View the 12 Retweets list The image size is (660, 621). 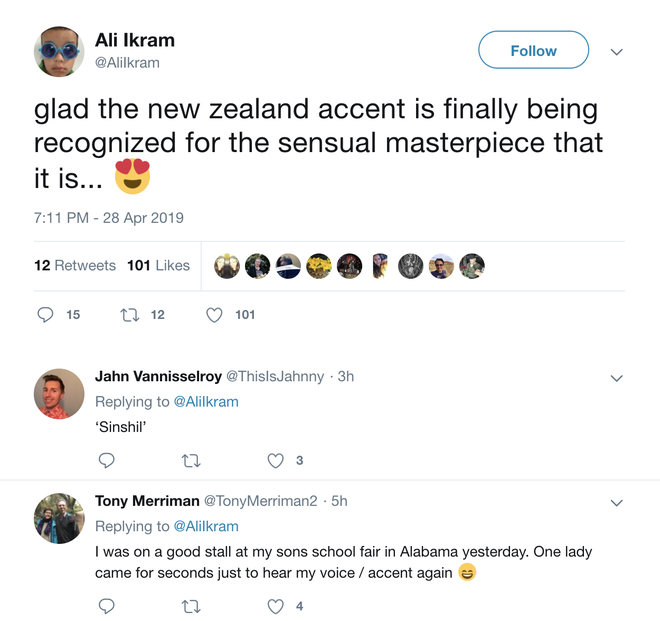pyautogui.click(x=75, y=265)
